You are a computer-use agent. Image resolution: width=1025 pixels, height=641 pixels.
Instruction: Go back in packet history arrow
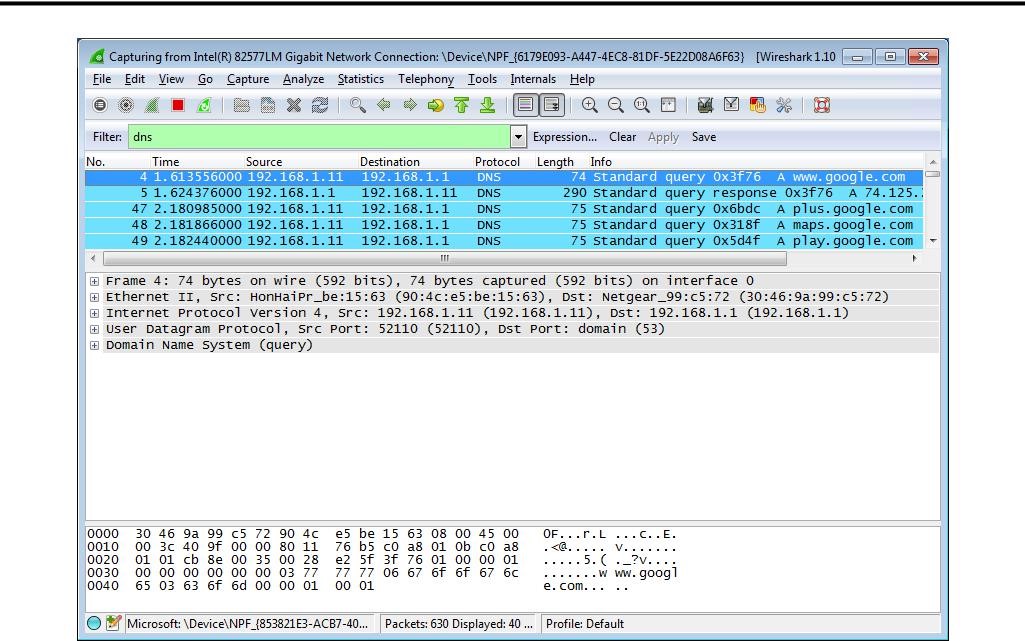pos(384,105)
